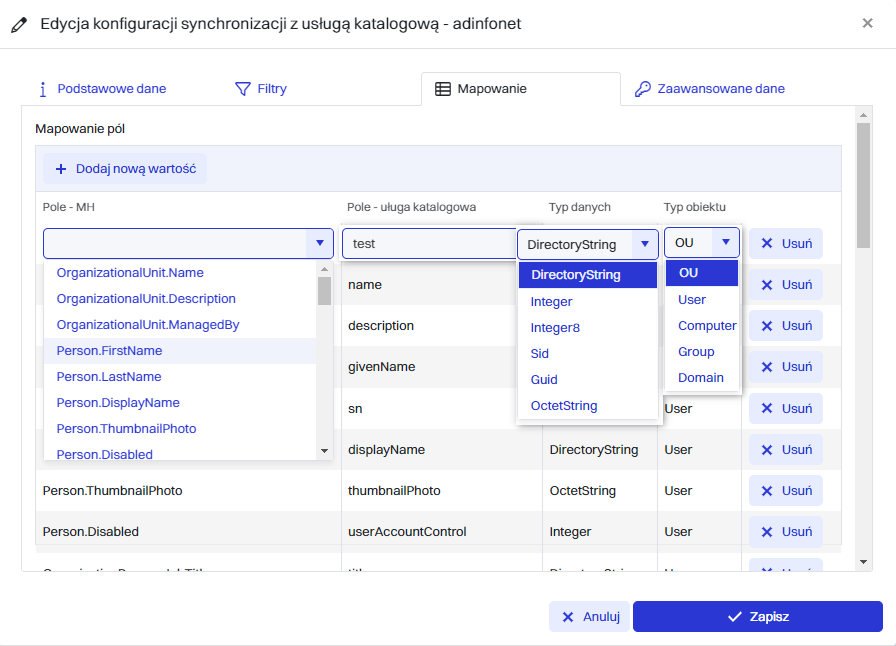
Task: Click the pencil edit icon in dialog title
Action: pyautogui.click(x=20, y=24)
